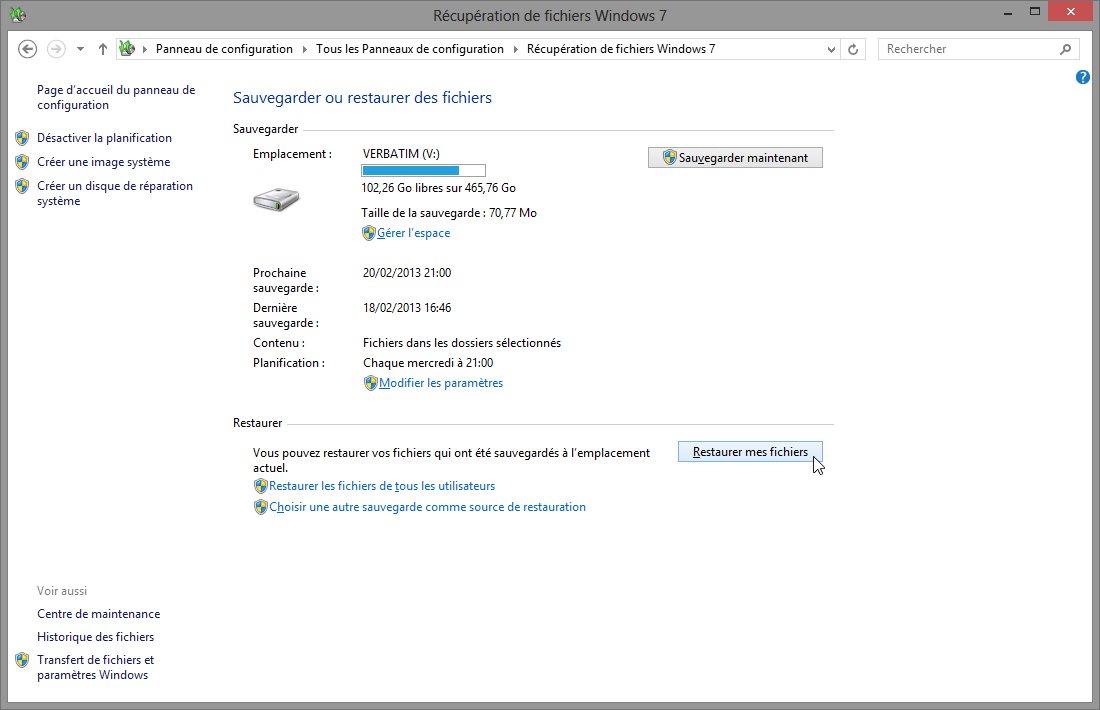The width and height of the screenshot is (1100, 710).
Task: Click the control panel icon in the address bar
Action: 127,48
